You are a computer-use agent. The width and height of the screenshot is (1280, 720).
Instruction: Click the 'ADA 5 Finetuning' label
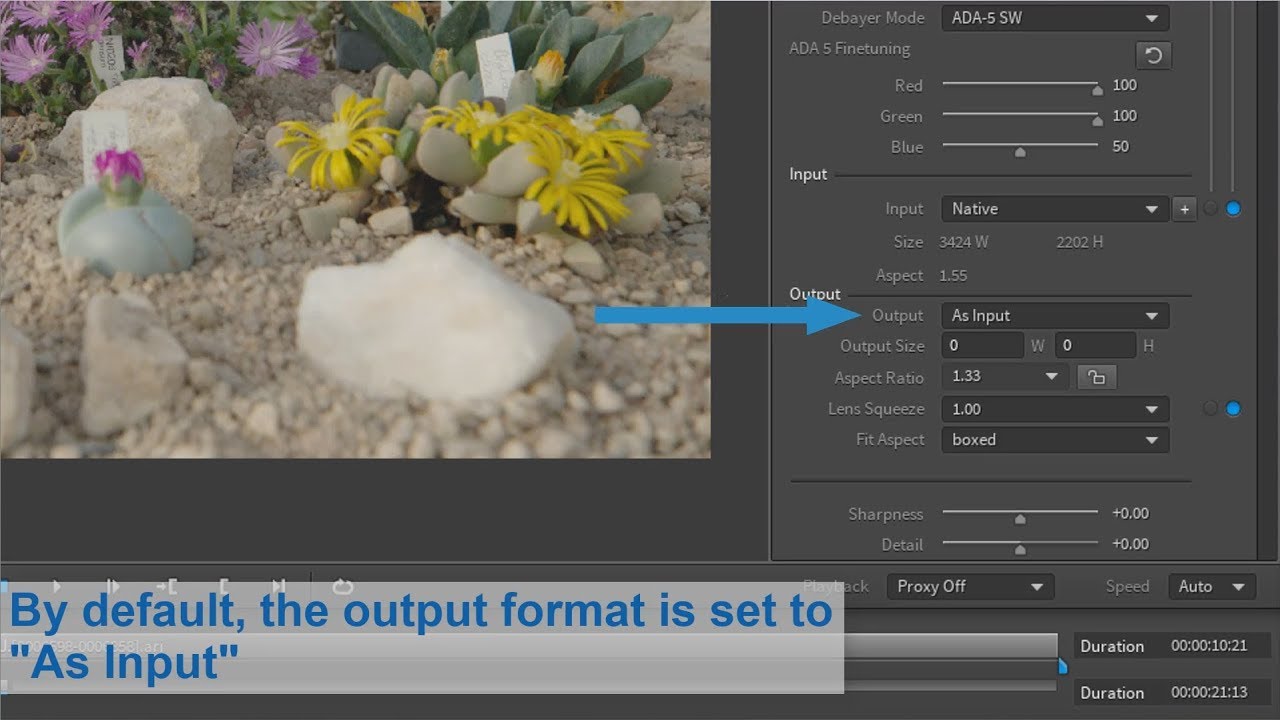pos(850,48)
